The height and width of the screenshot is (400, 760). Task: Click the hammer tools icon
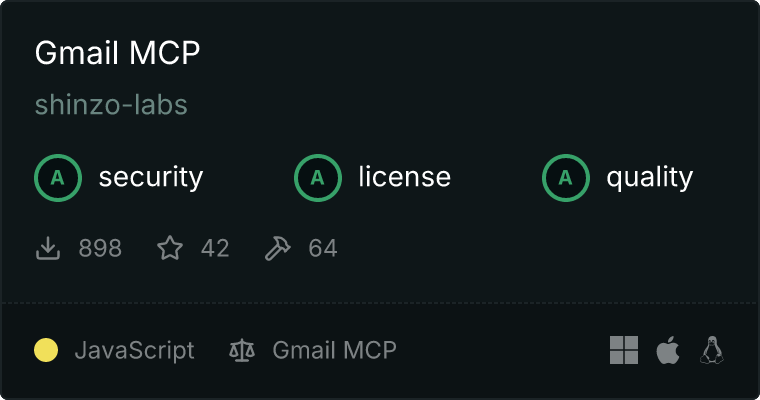point(278,248)
